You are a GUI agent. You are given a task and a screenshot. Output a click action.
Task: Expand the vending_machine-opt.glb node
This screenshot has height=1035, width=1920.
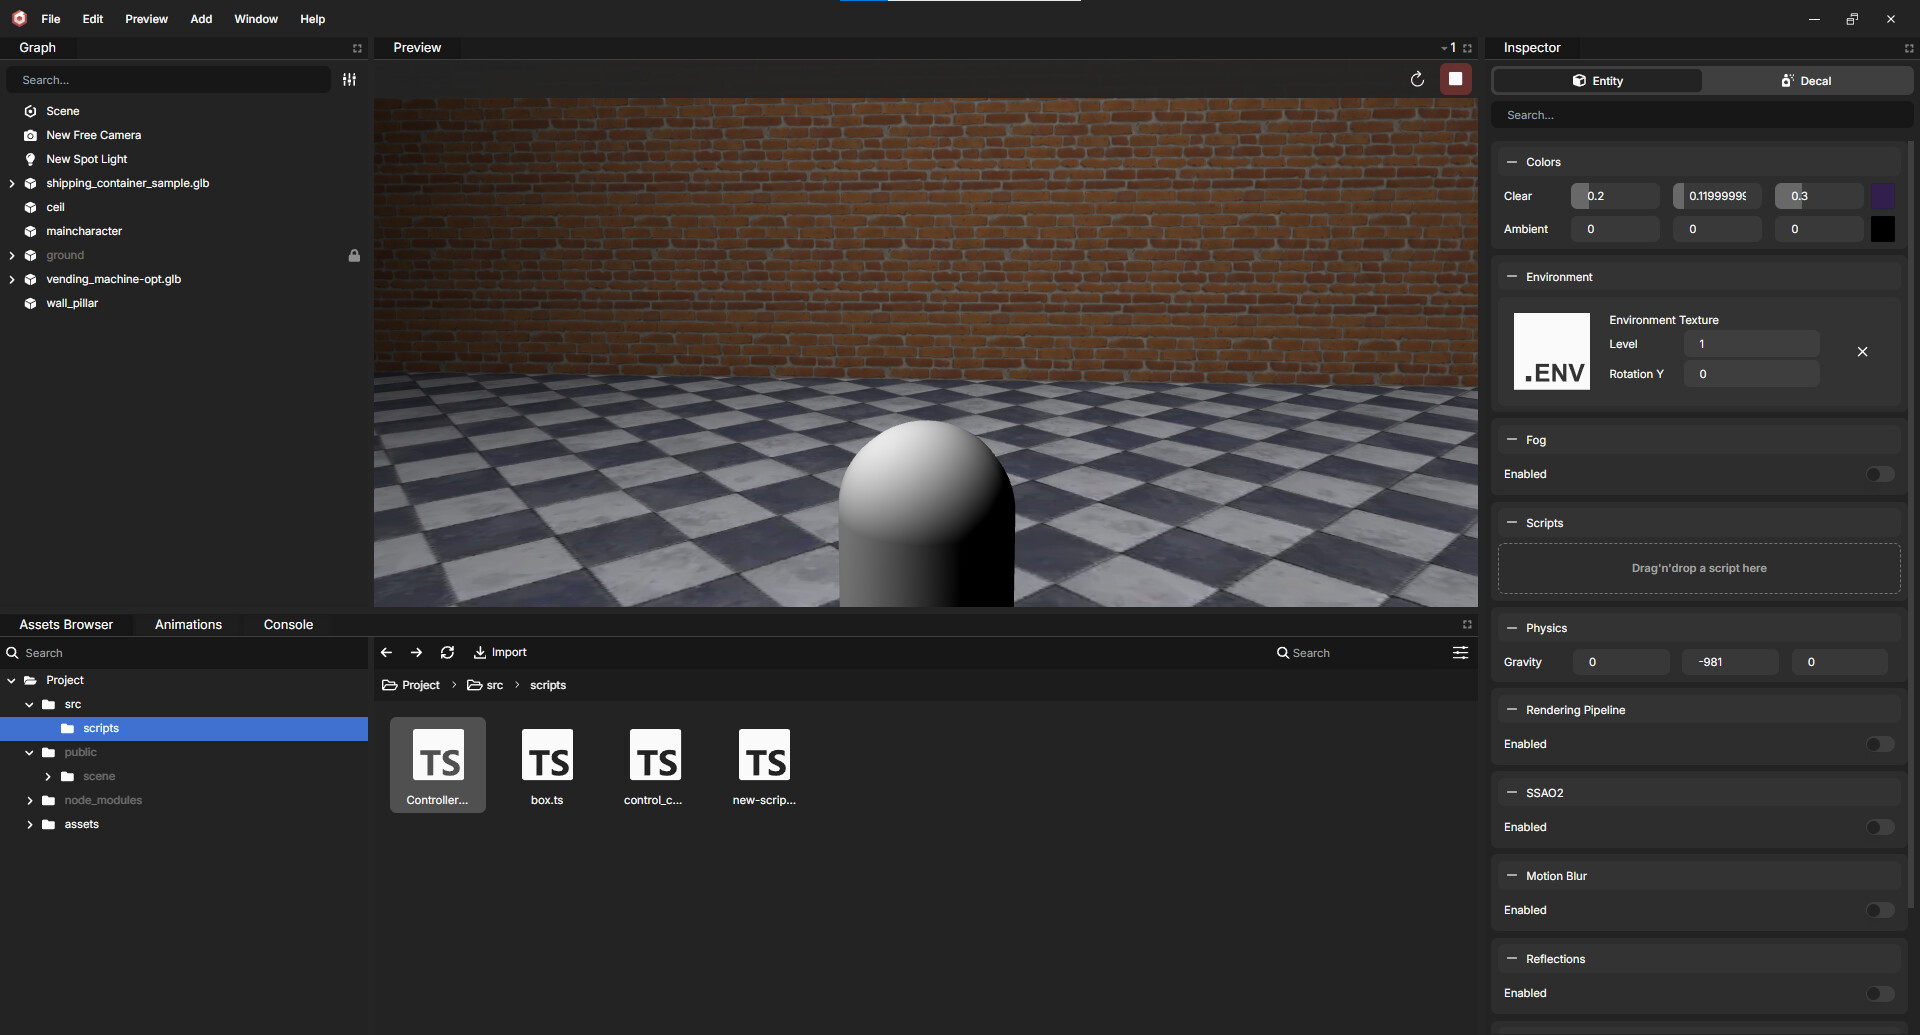(12, 279)
